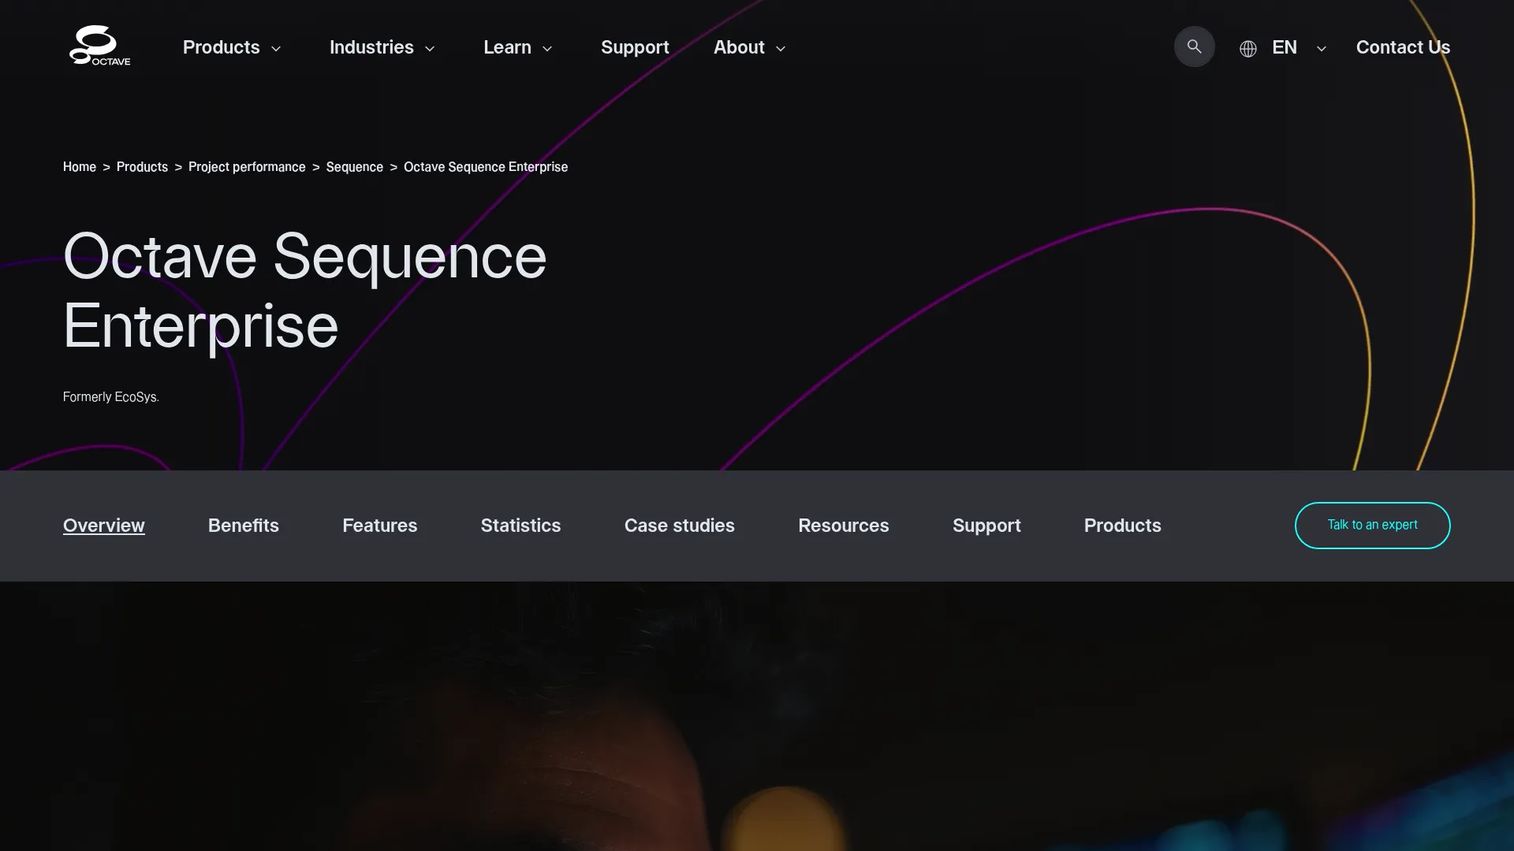Viewport: 1514px width, 851px height.
Task: Select the Overview tab
Action: tap(104, 525)
